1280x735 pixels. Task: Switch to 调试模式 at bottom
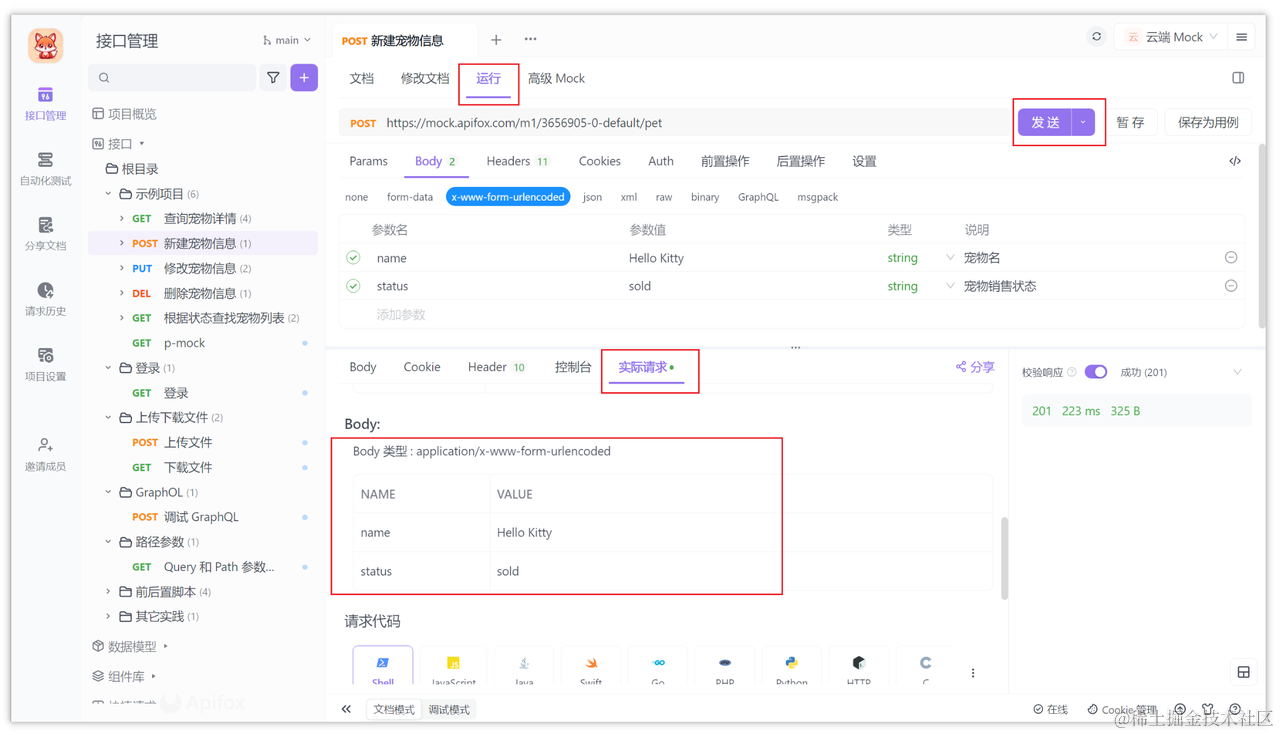(x=449, y=709)
